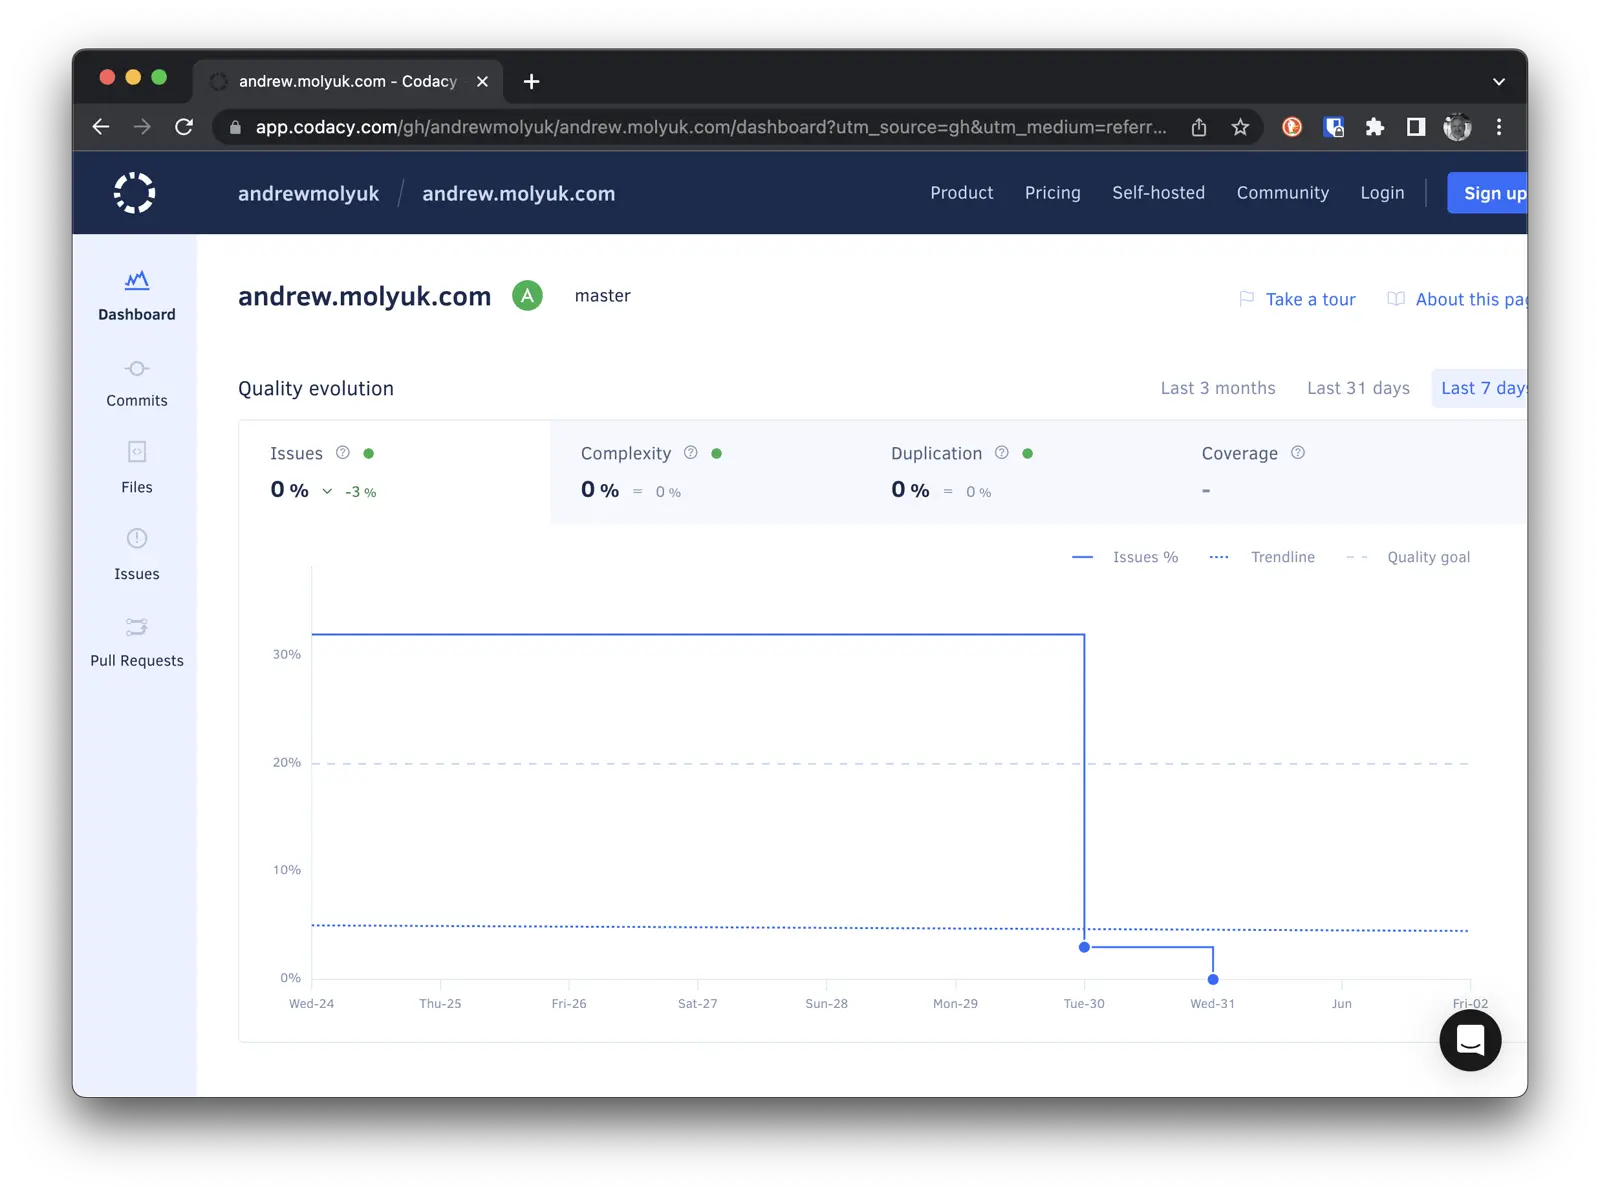Screen dimensions: 1600x1193
Task: Bookmark page with the star icon
Action: [x=1240, y=127]
